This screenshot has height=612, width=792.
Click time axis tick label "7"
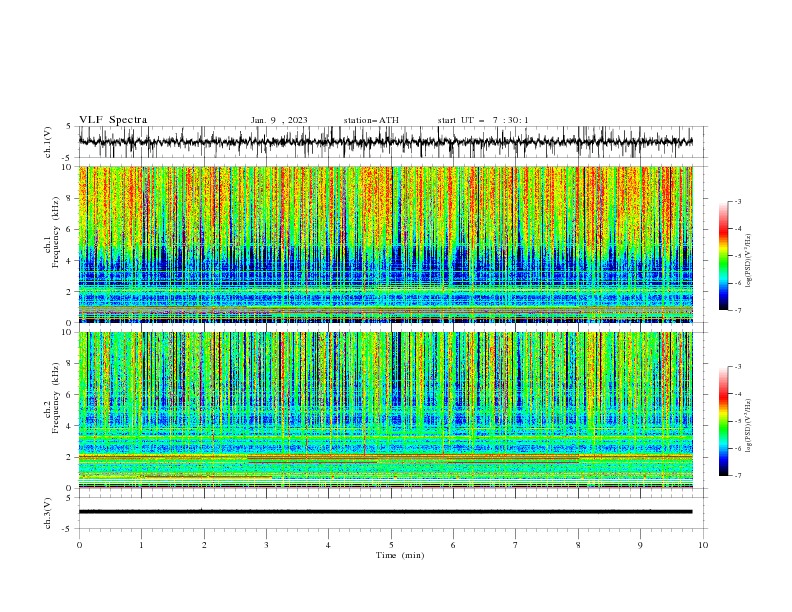(x=516, y=545)
